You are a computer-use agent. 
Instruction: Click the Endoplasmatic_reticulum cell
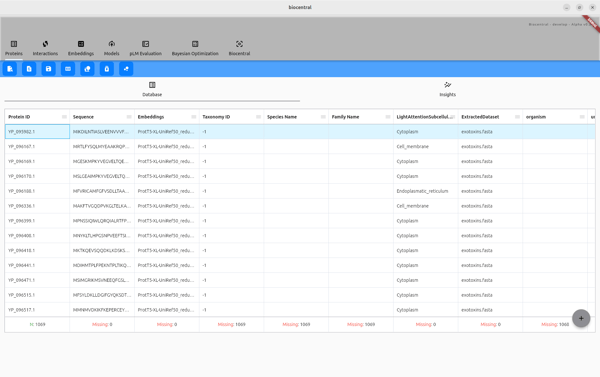[426, 191]
